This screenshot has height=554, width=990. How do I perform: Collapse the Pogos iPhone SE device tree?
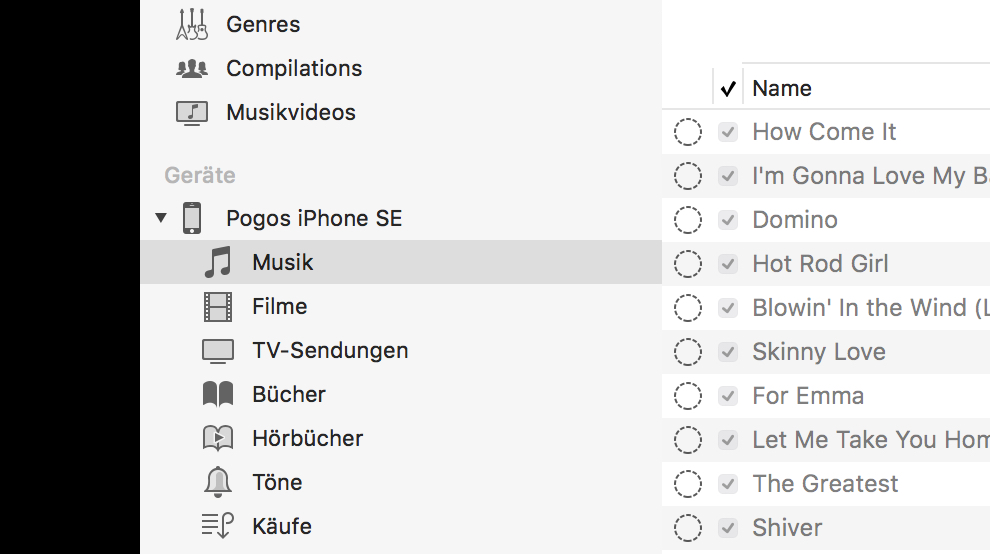coord(161,219)
